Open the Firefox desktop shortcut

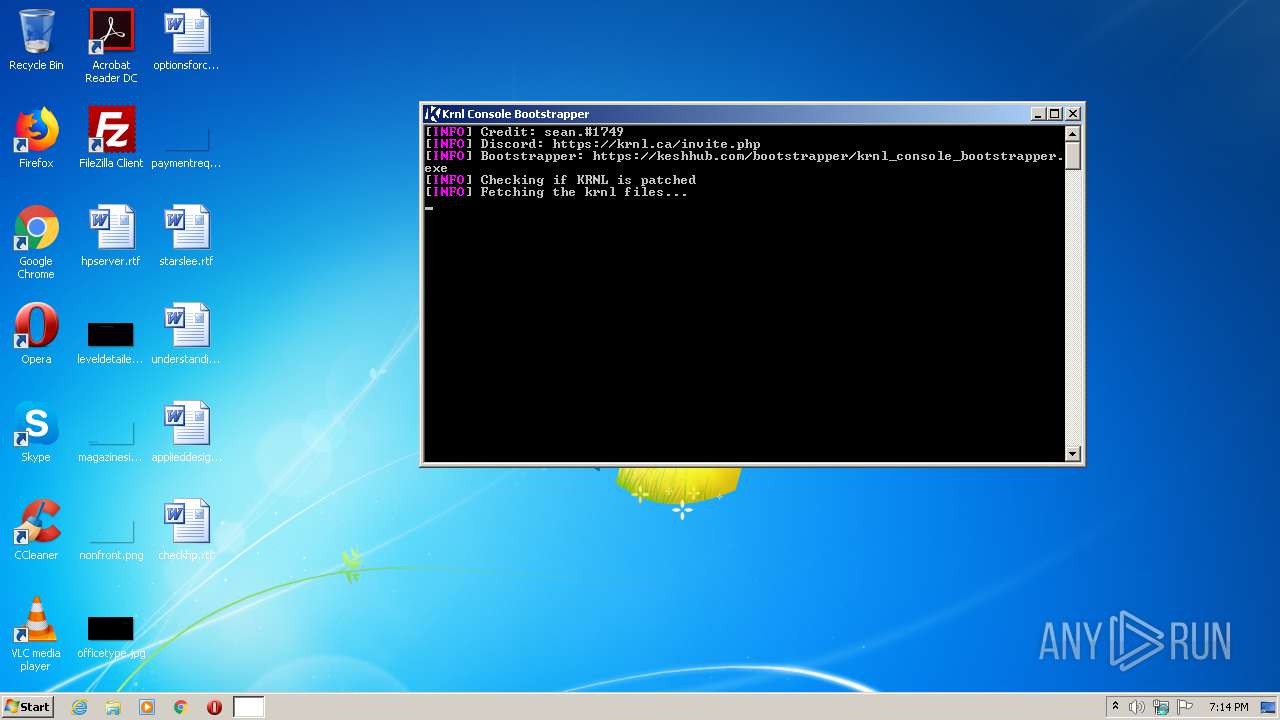36,139
